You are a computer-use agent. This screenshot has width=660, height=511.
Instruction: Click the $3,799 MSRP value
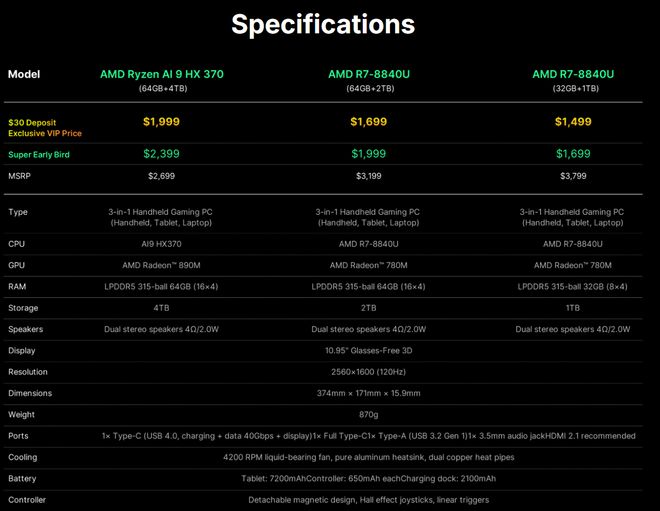(x=573, y=176)
